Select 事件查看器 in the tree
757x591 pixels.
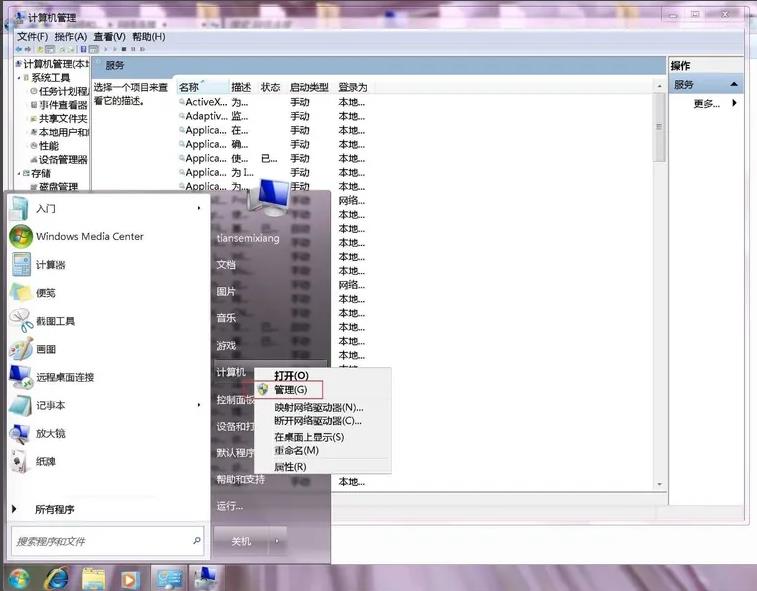click(63, 105)
